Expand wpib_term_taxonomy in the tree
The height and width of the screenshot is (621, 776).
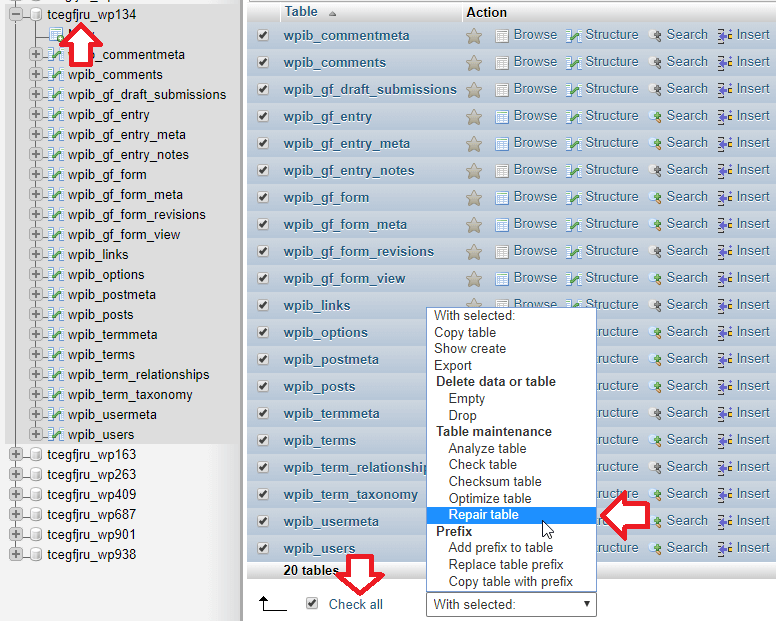(x=36, y=394)
